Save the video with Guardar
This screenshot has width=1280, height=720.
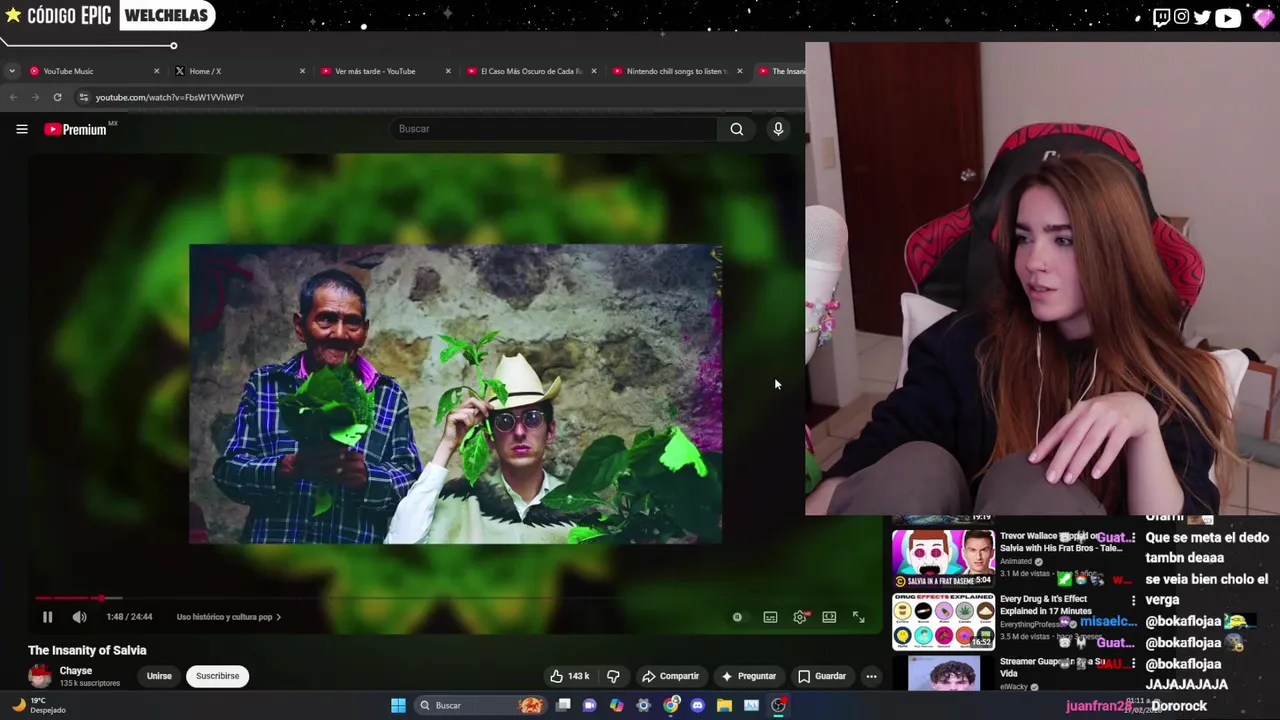[x=821, y=676]
